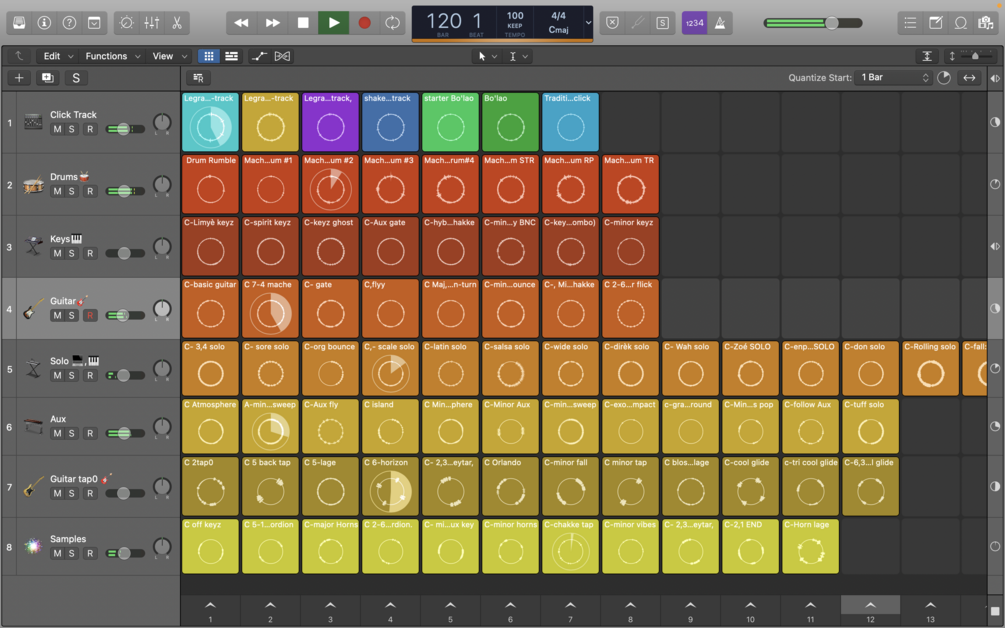Viewport: 1005px width, 628px height.
Task: Click the global solo S button in track header
Action: [76, 78]
